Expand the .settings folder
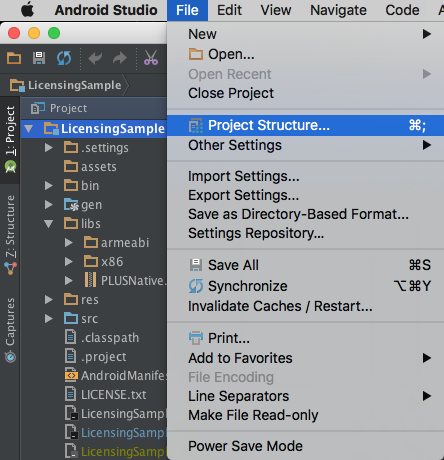The width and height of the screenshot is (444, 460). click(49, 147)
